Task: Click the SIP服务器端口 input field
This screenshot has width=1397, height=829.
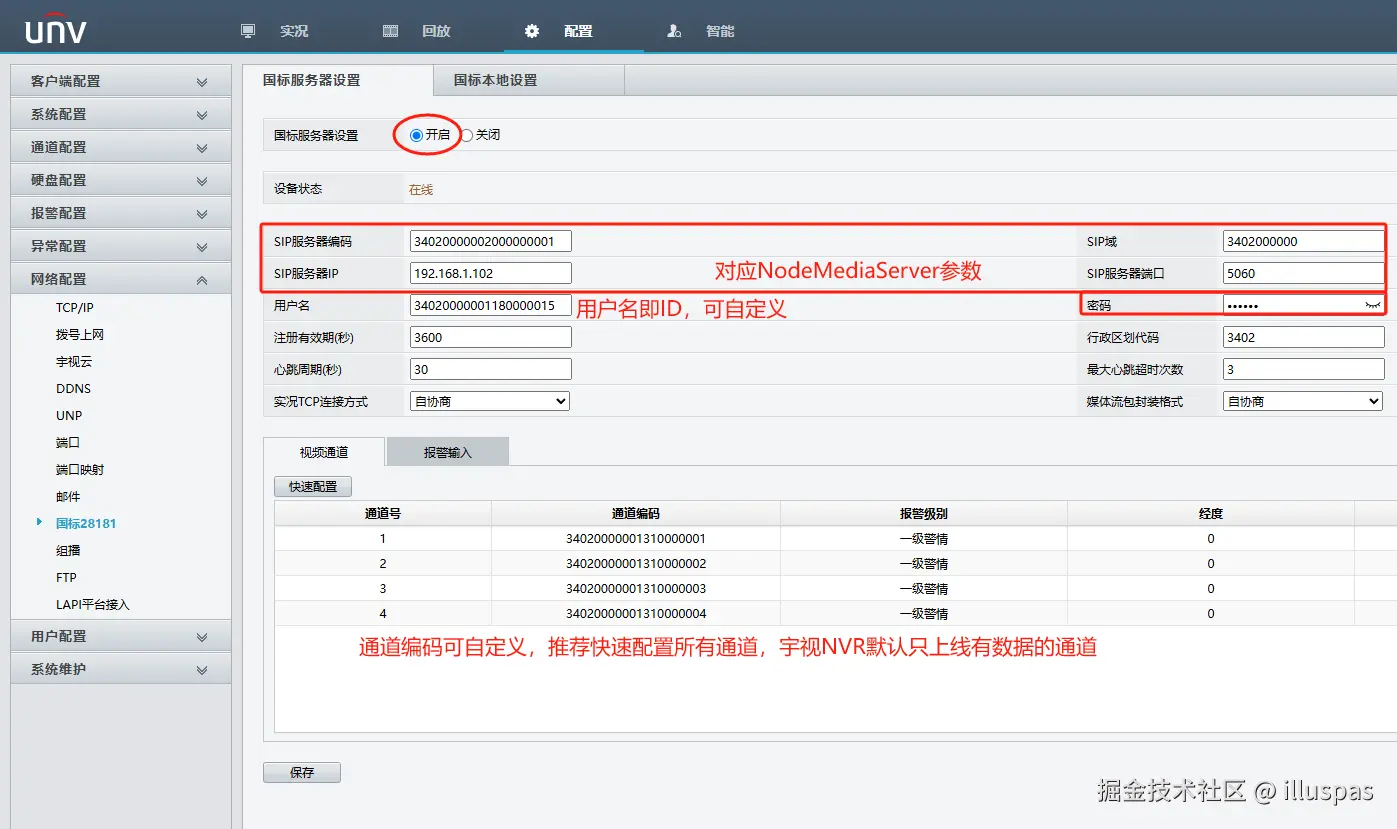Action: (x=1304, y=273)
